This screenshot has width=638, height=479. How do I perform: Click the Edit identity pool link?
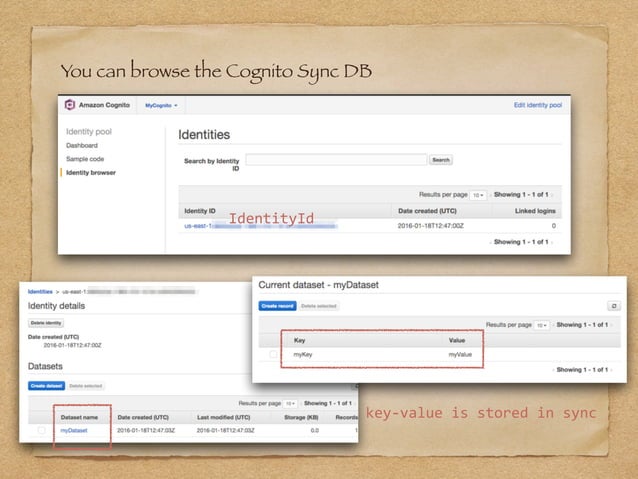point(537,105)
